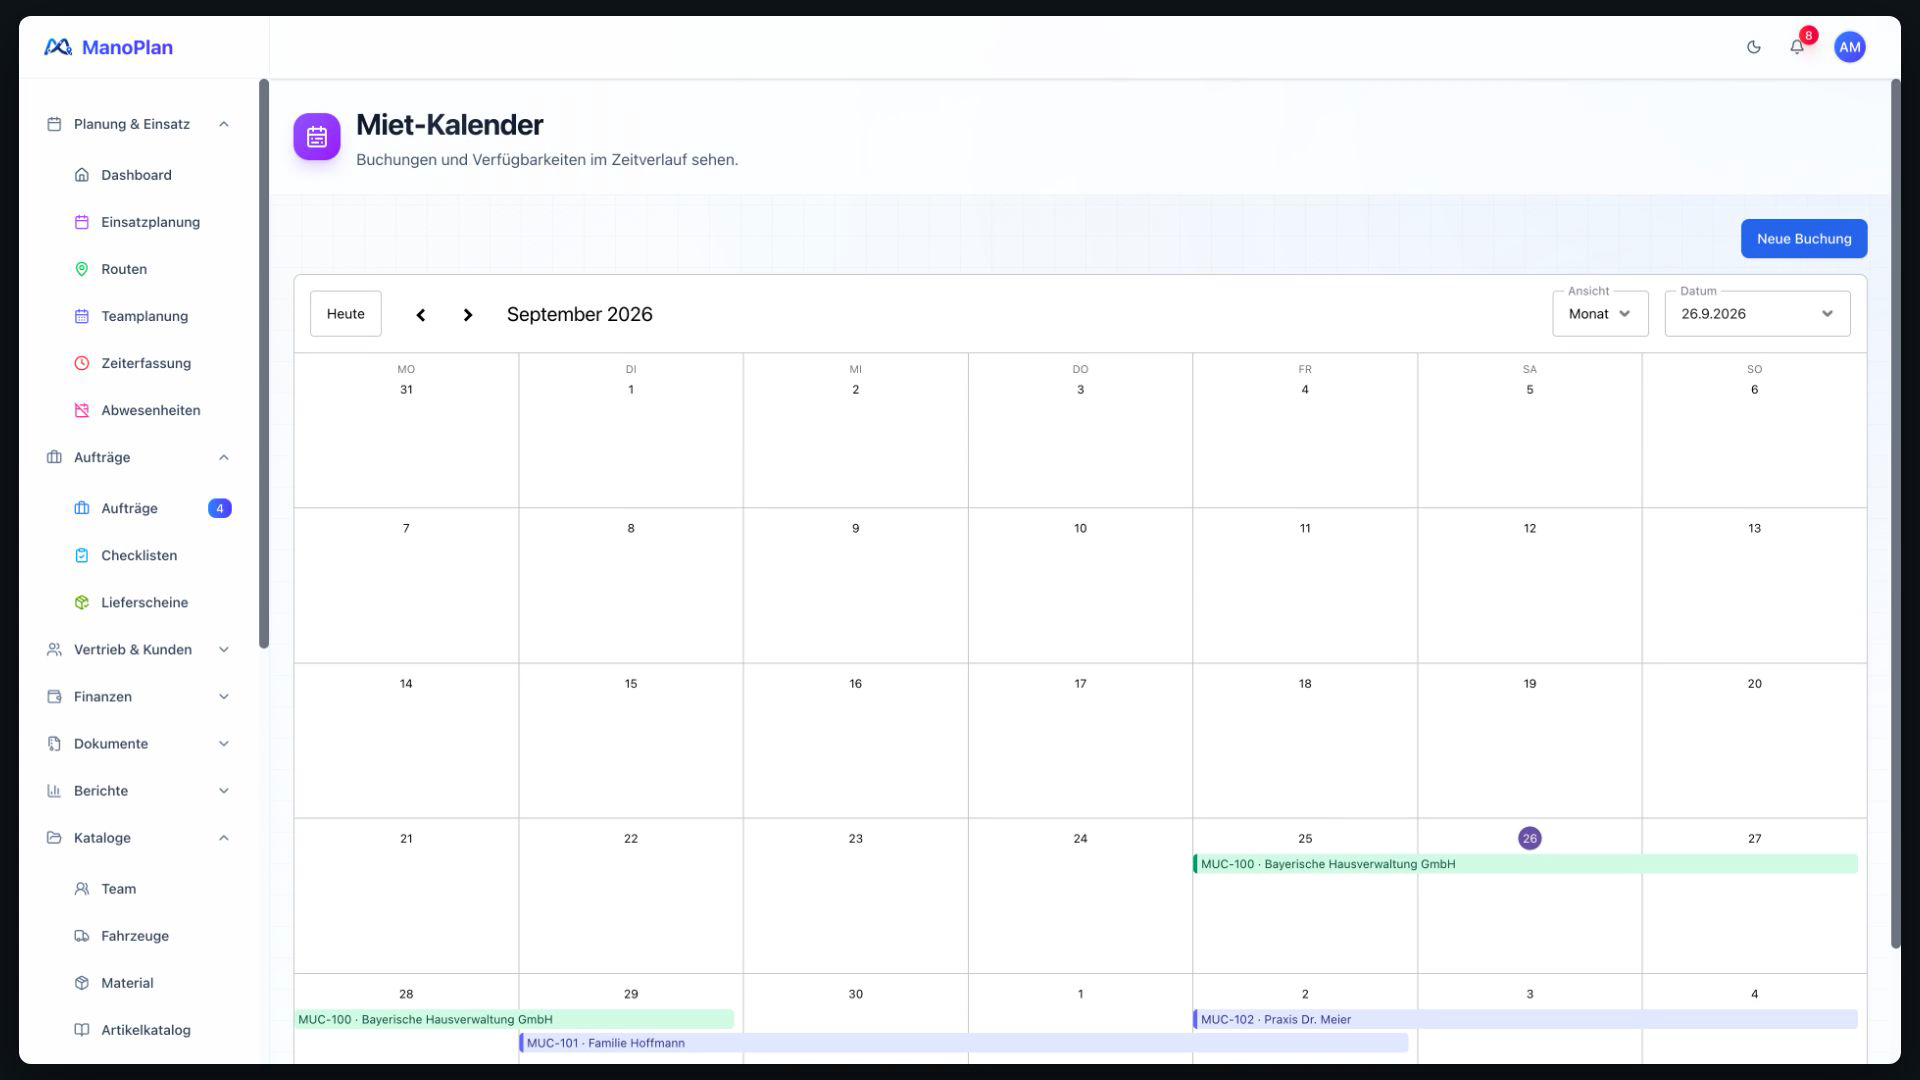Click the Dashboard home icon
This screenshot has height=1080, width=1920.
point(82,175)
